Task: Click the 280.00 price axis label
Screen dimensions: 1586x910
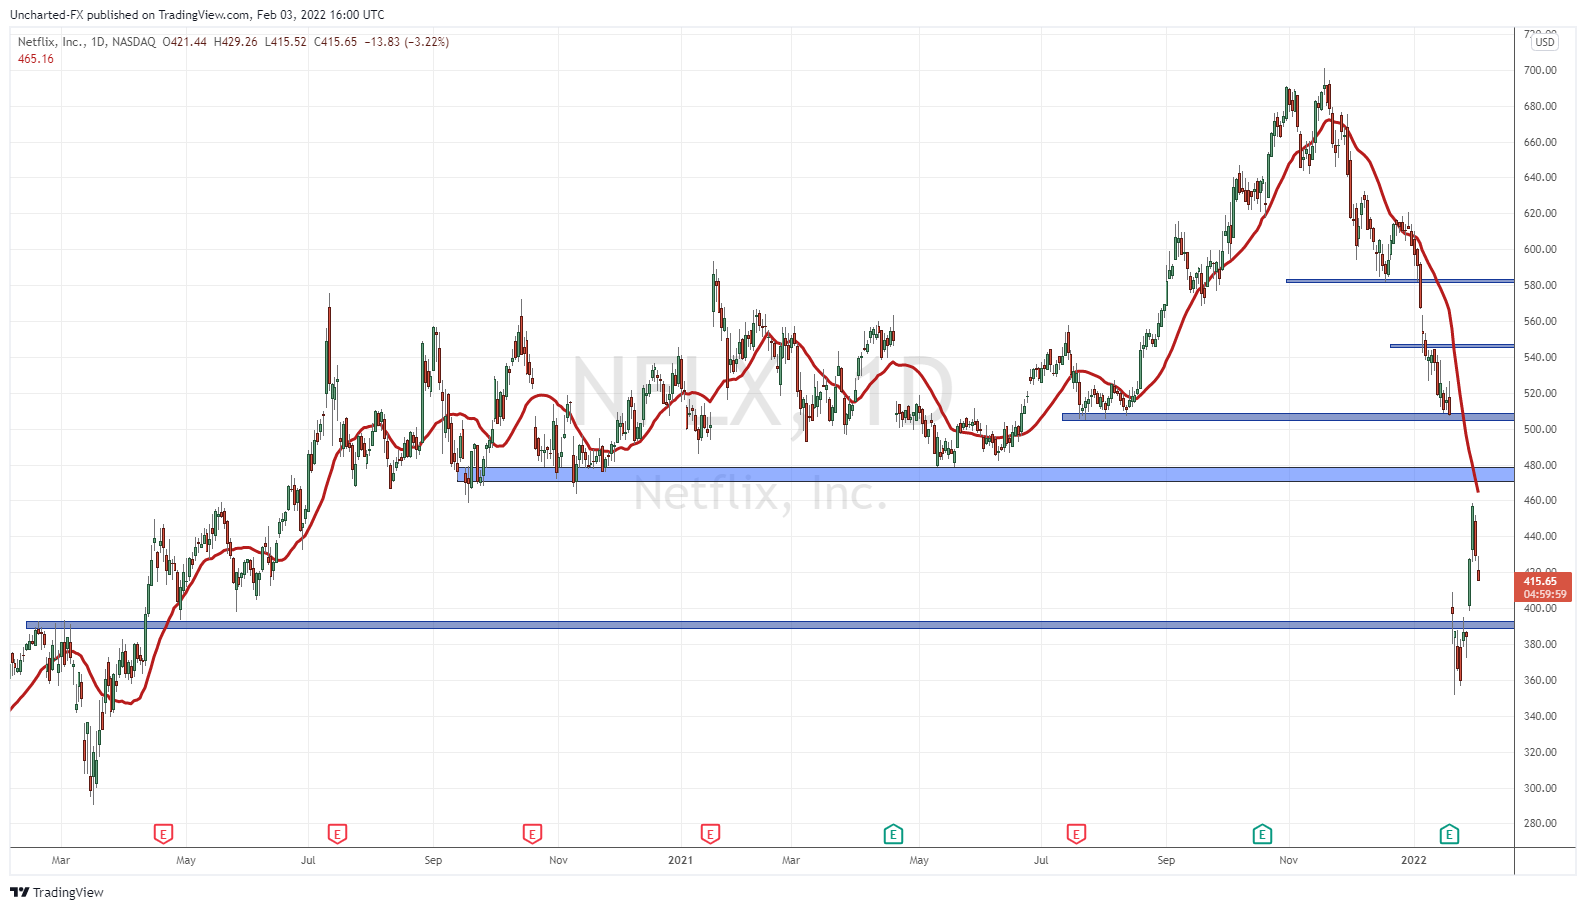Action: [x=1540, y=824]
